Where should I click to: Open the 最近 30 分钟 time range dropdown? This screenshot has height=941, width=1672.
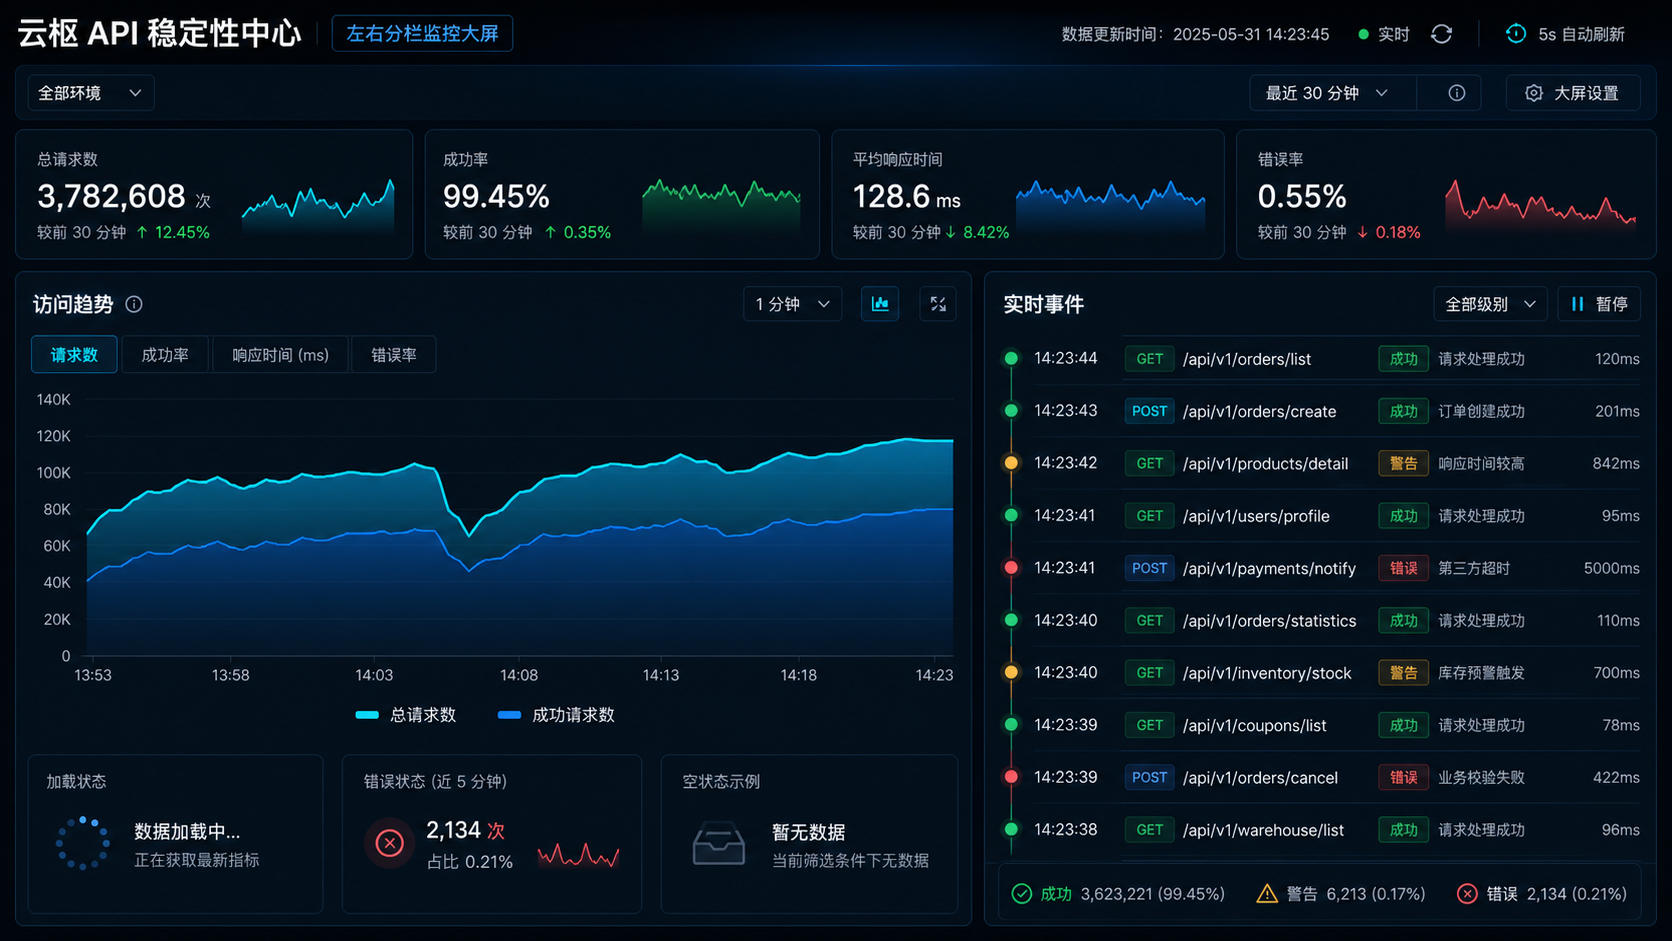point(1332,93)
